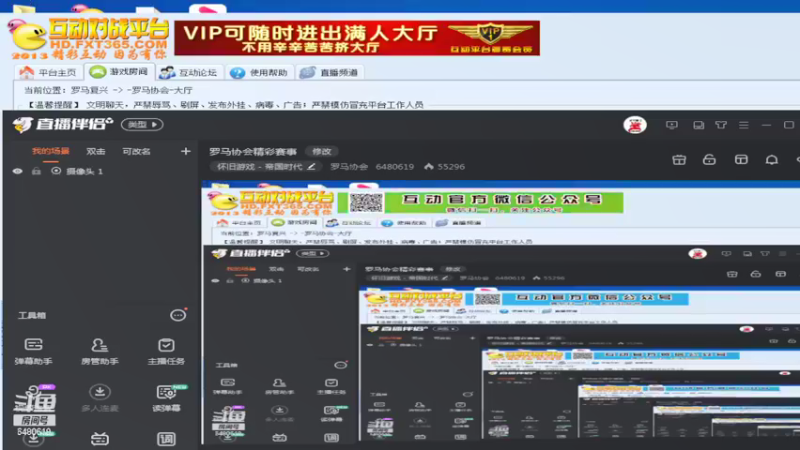This screenshot has height=450, width=800.
Task: Click the flame popularity icon beside 55296
Action: [x=429, y=166]
